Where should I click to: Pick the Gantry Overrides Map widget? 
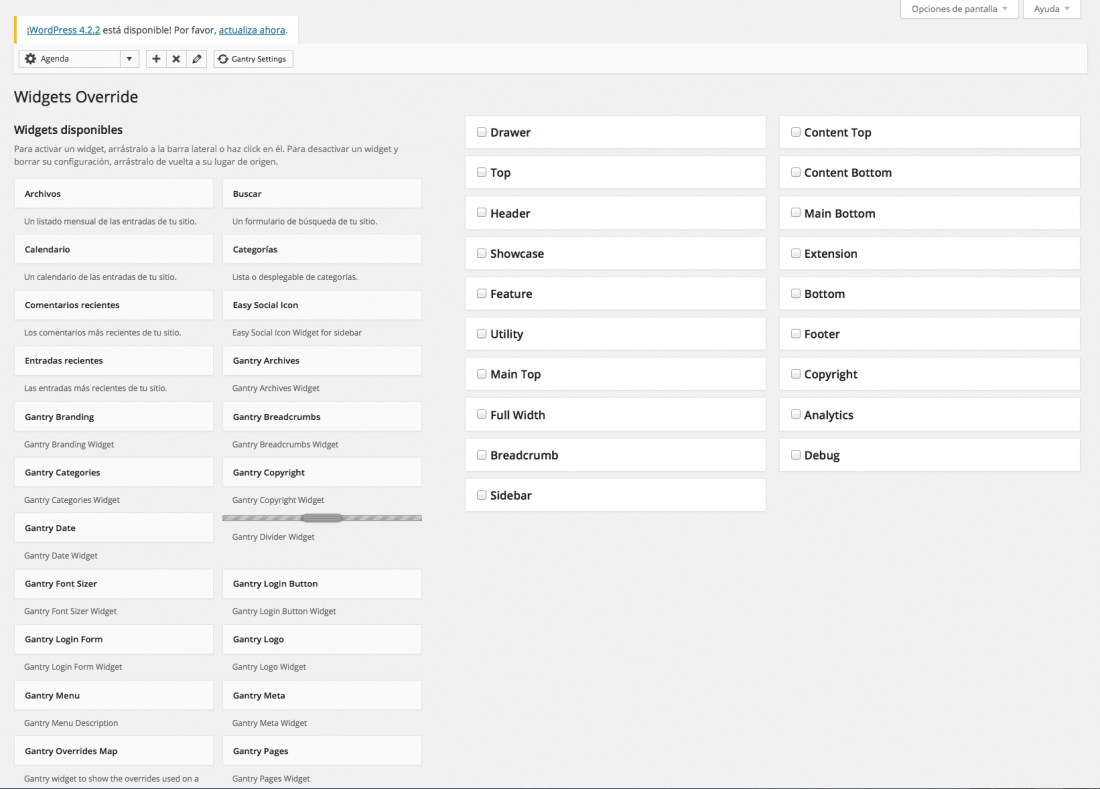click(x=114, y=750)
